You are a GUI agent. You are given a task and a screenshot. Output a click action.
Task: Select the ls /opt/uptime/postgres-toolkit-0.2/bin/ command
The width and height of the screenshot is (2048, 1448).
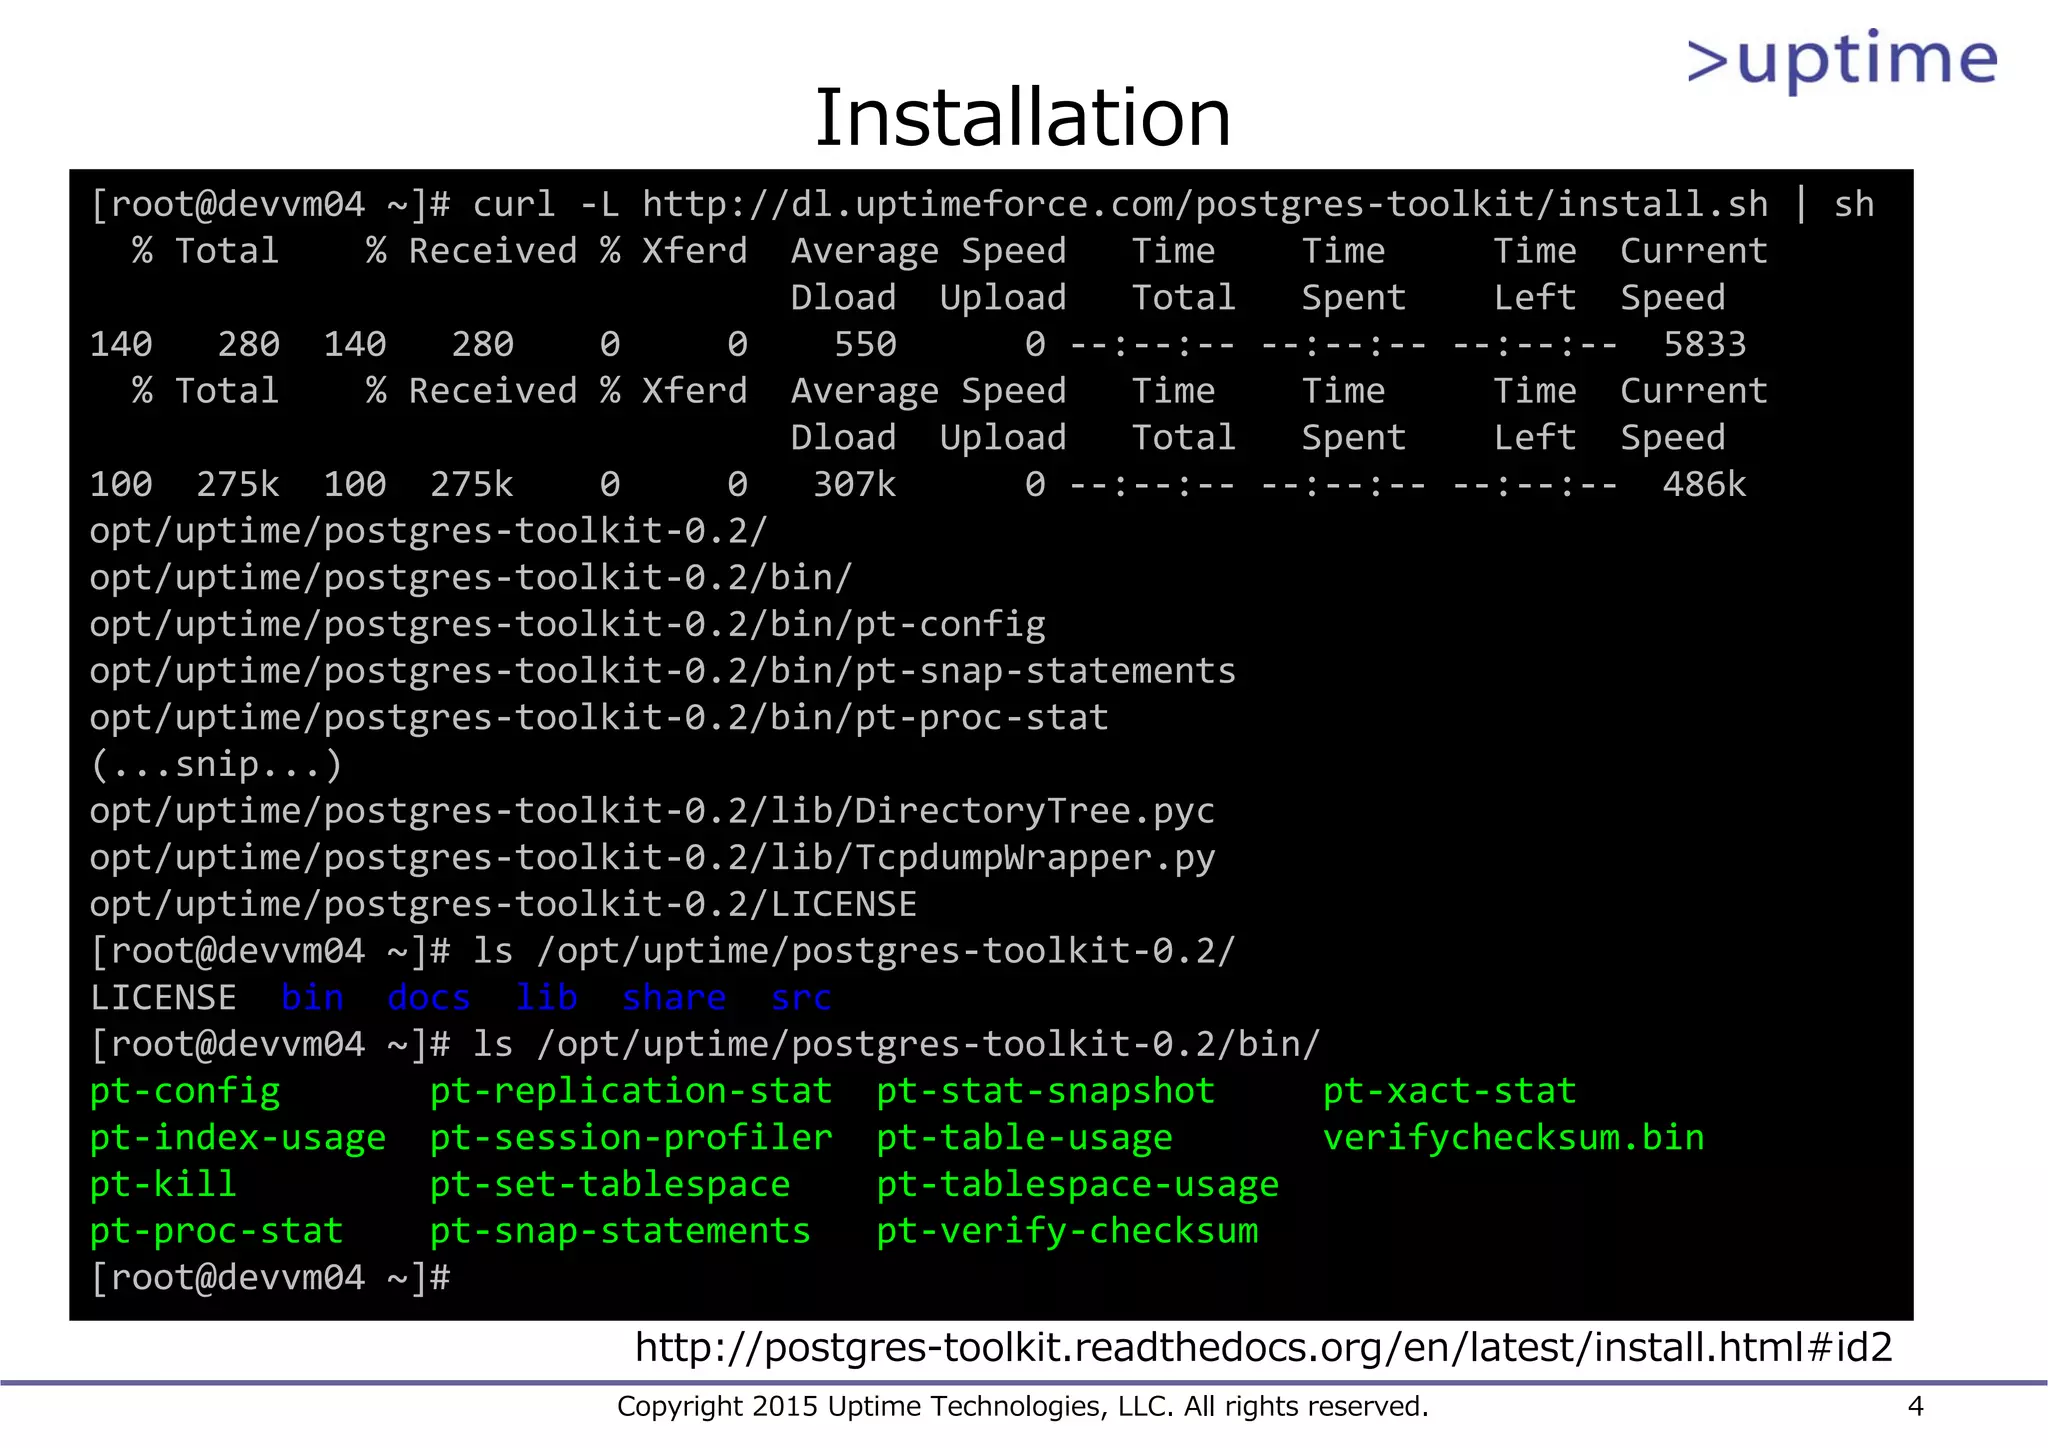pyautogui.click(x=896, y=1044)
